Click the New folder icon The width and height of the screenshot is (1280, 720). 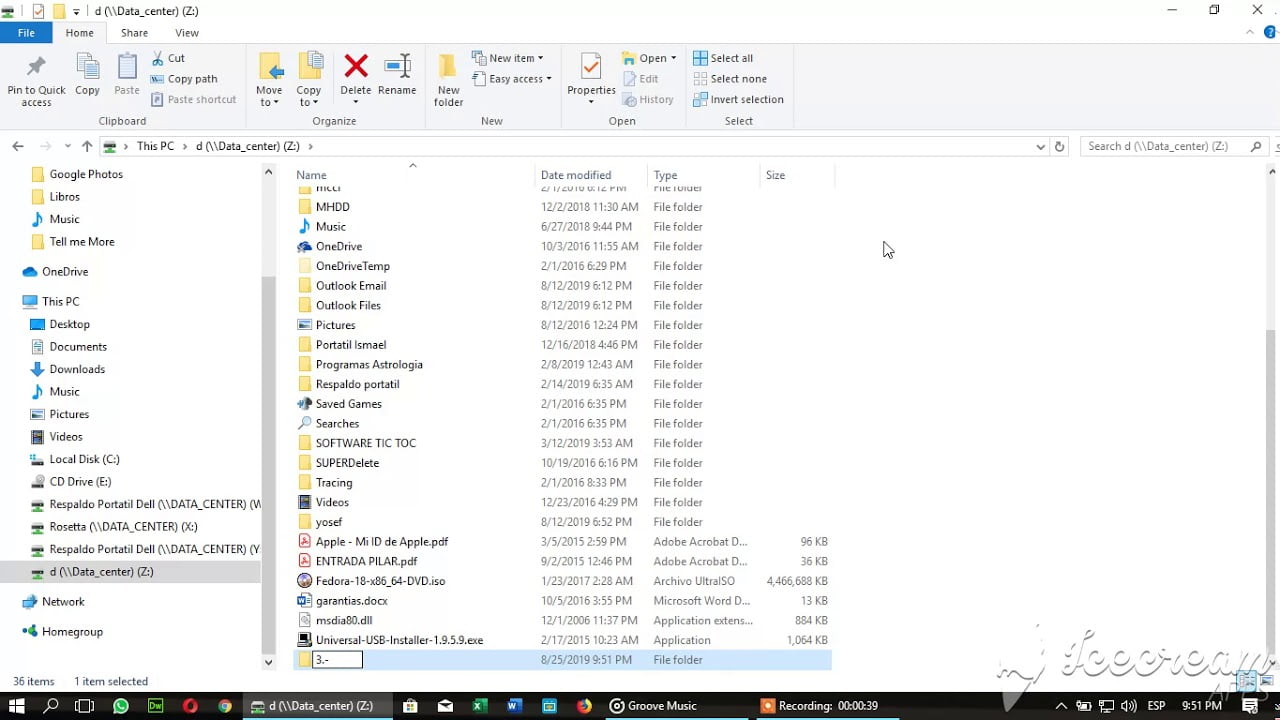[448, 68]
